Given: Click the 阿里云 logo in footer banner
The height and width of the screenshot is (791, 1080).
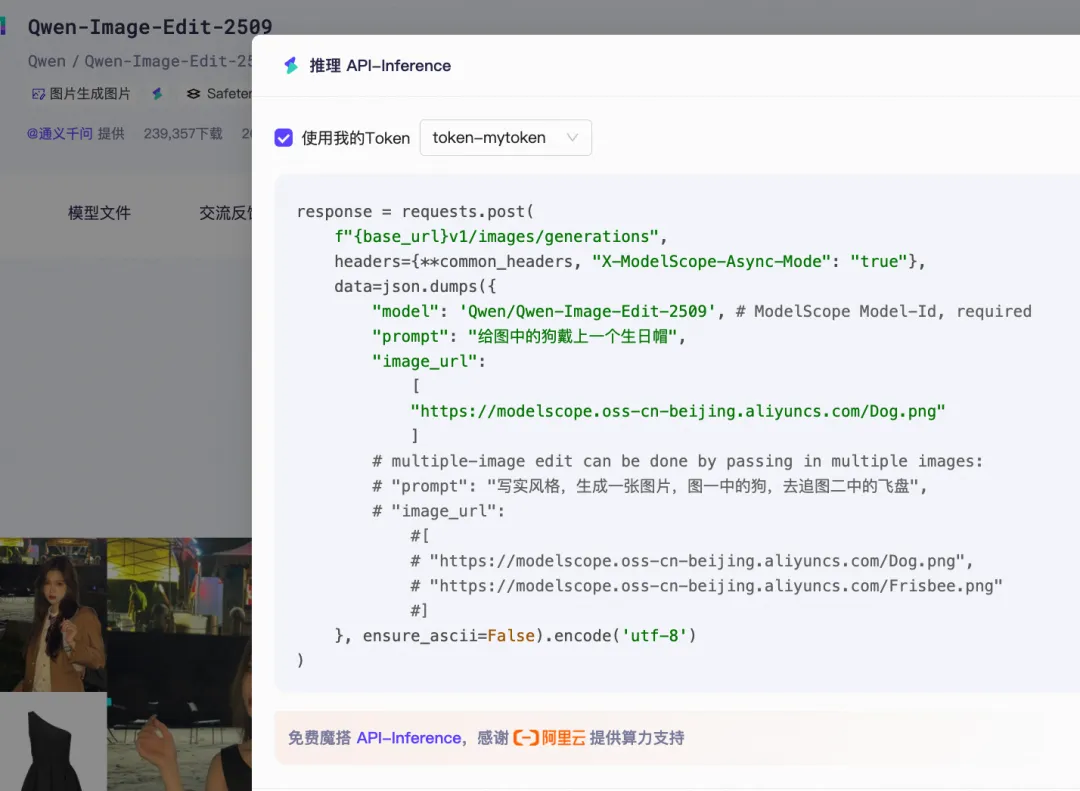Looking at the screenshot, I should pyautogui.click(x=549, y=738).
